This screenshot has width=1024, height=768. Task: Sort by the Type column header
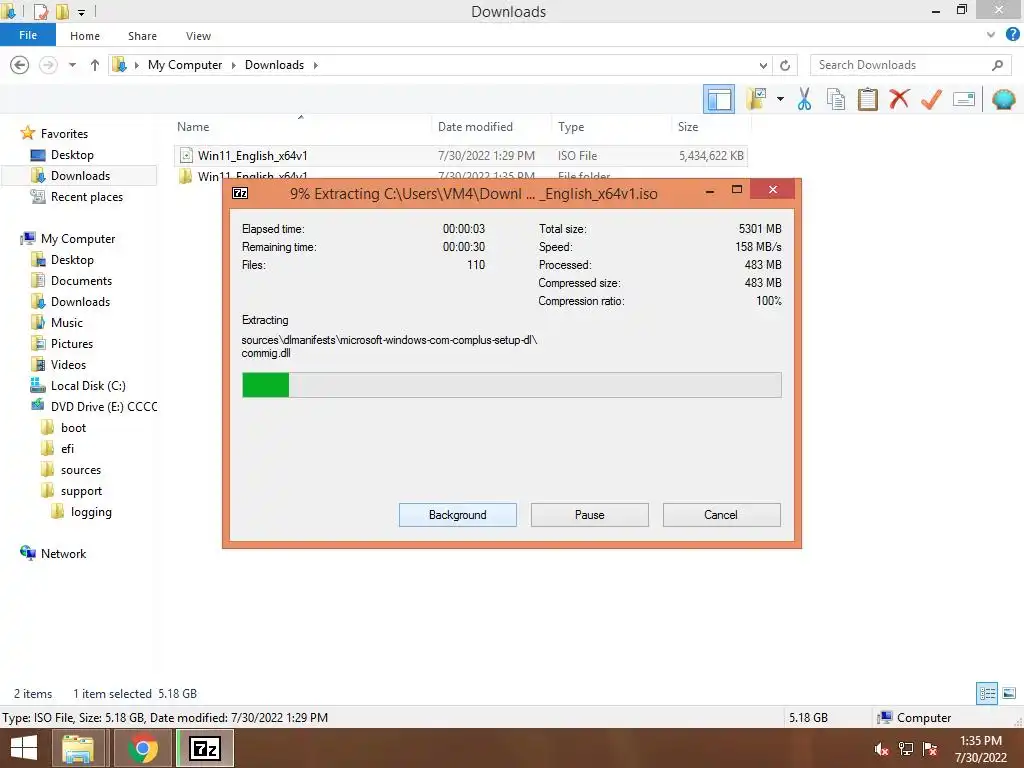pos(571,127)
